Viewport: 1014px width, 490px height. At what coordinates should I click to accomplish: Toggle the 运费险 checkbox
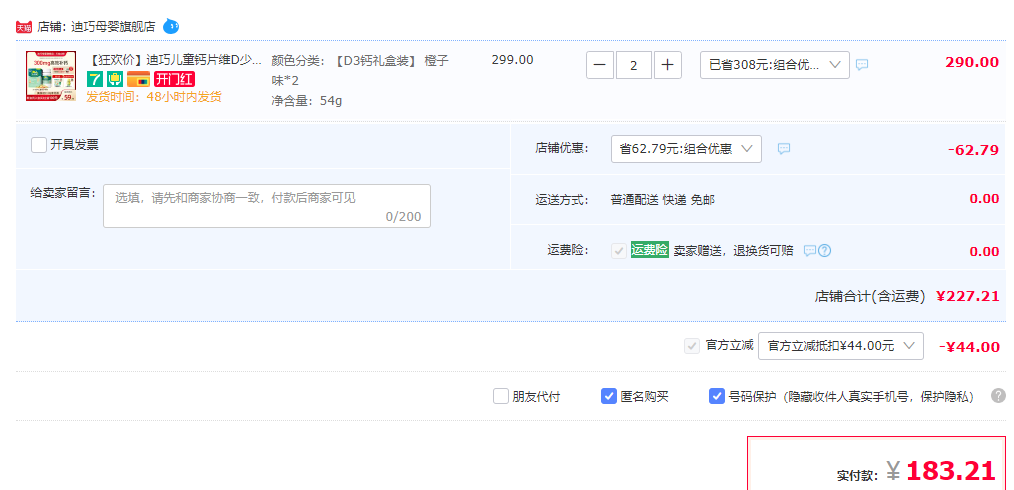click(619, 251)
